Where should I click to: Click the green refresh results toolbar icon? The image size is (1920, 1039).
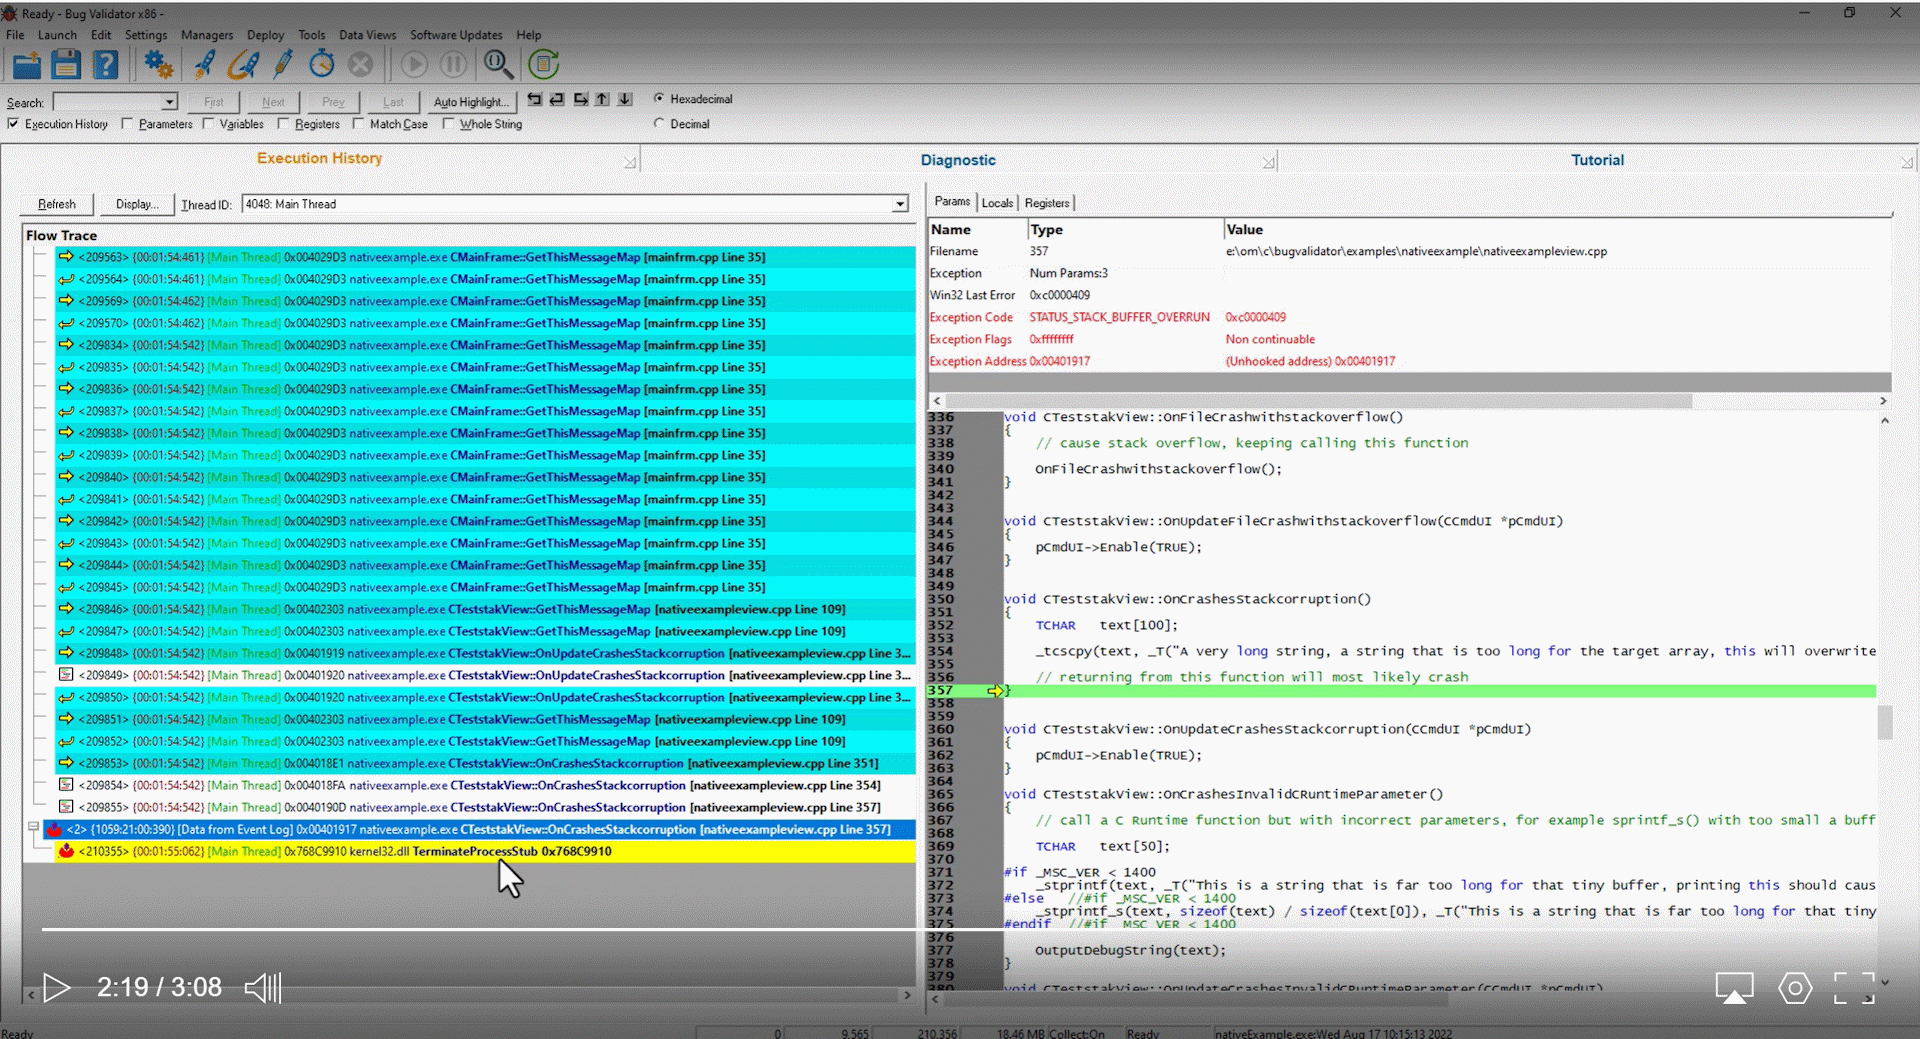click(543, 64)
